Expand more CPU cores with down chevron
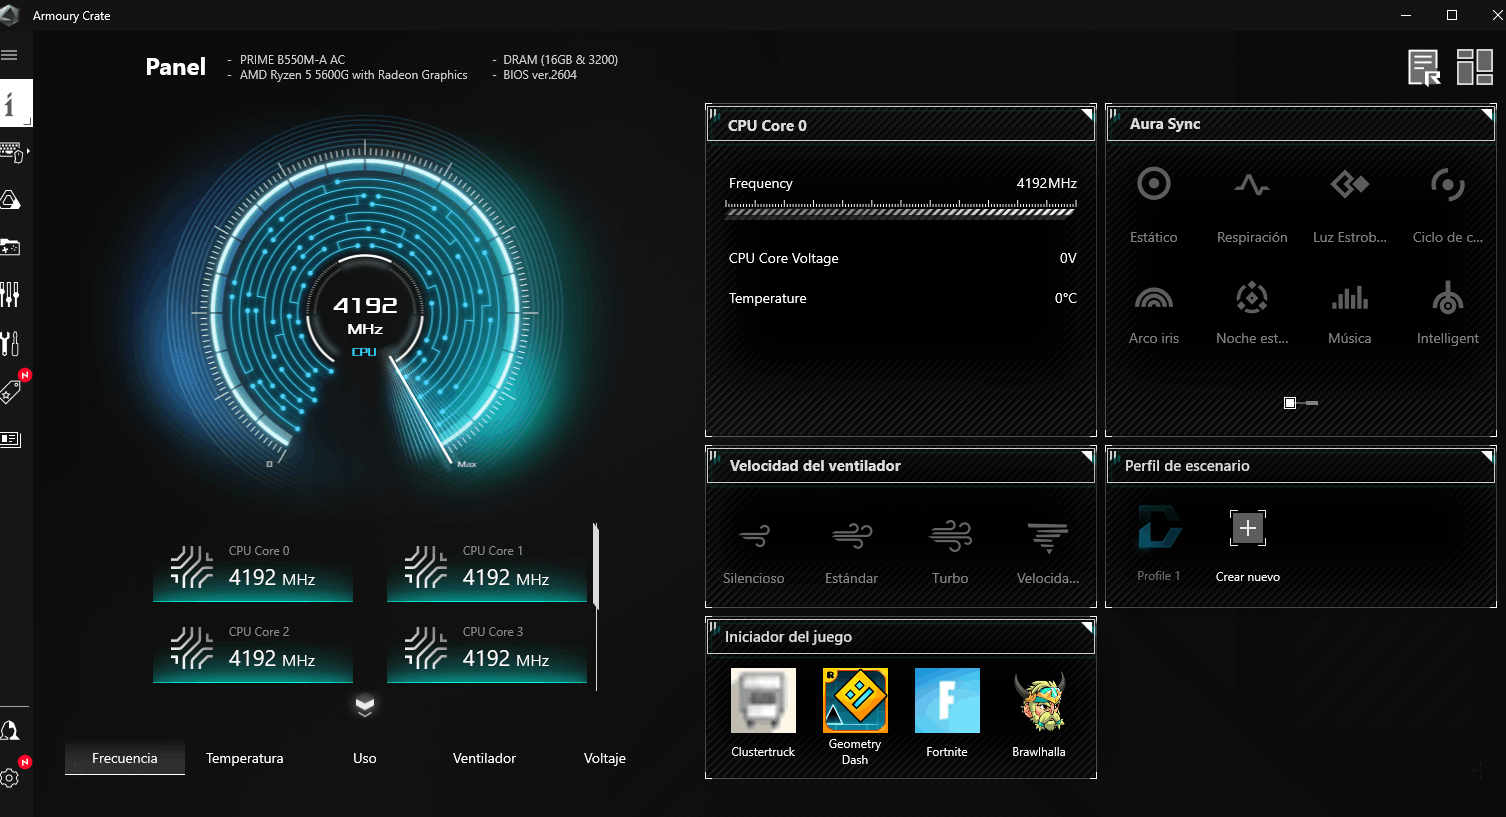Image resolution: width=1506 pixels, height=817 pixels. 364,705
